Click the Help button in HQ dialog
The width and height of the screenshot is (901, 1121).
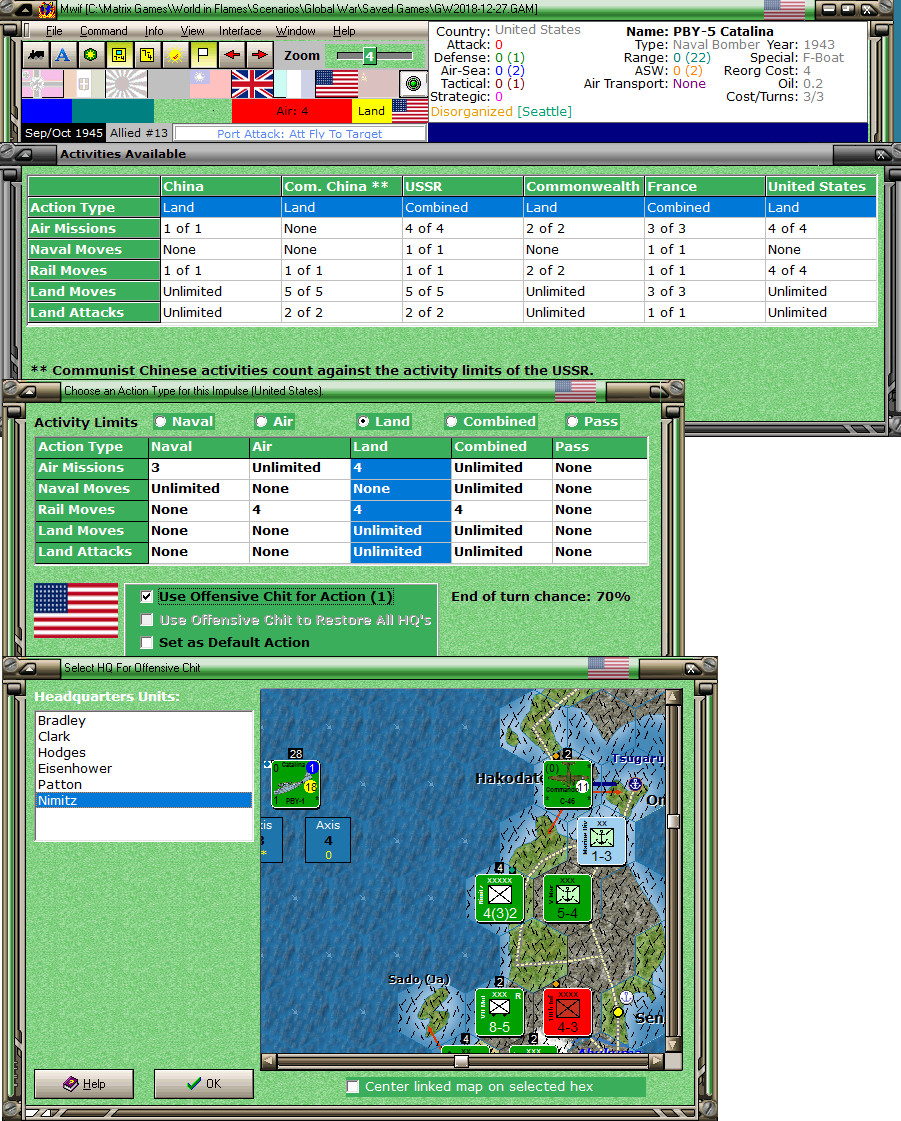point(84,1084)
